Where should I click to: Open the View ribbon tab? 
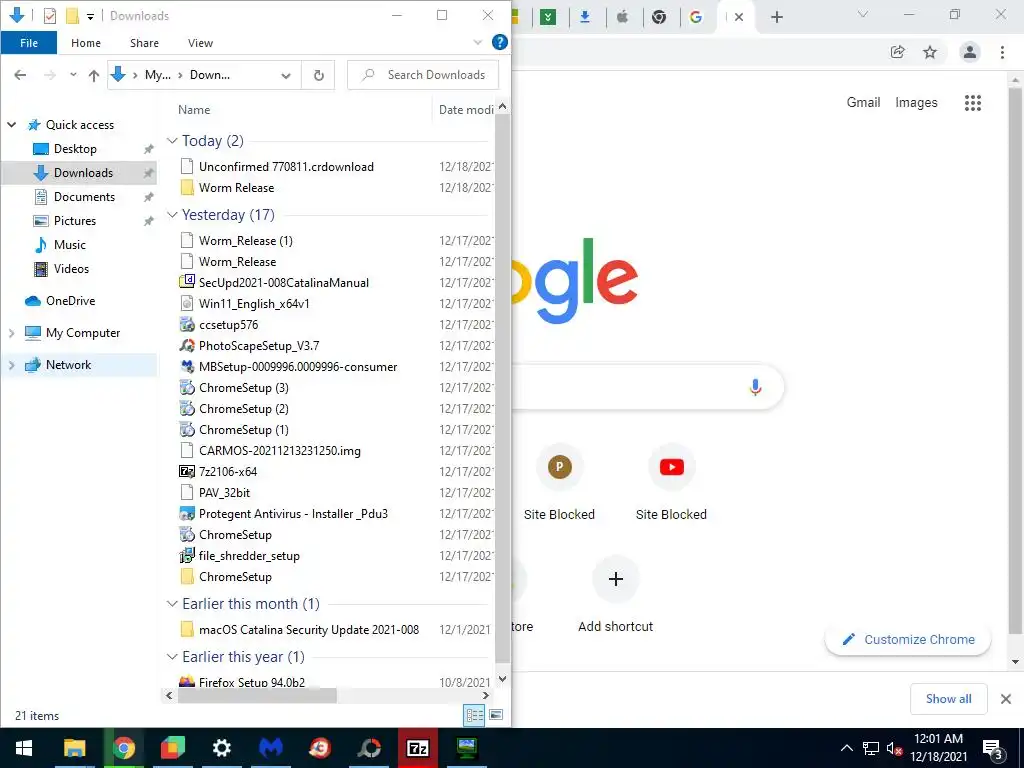pyautogui.click(x=200, y=43)
